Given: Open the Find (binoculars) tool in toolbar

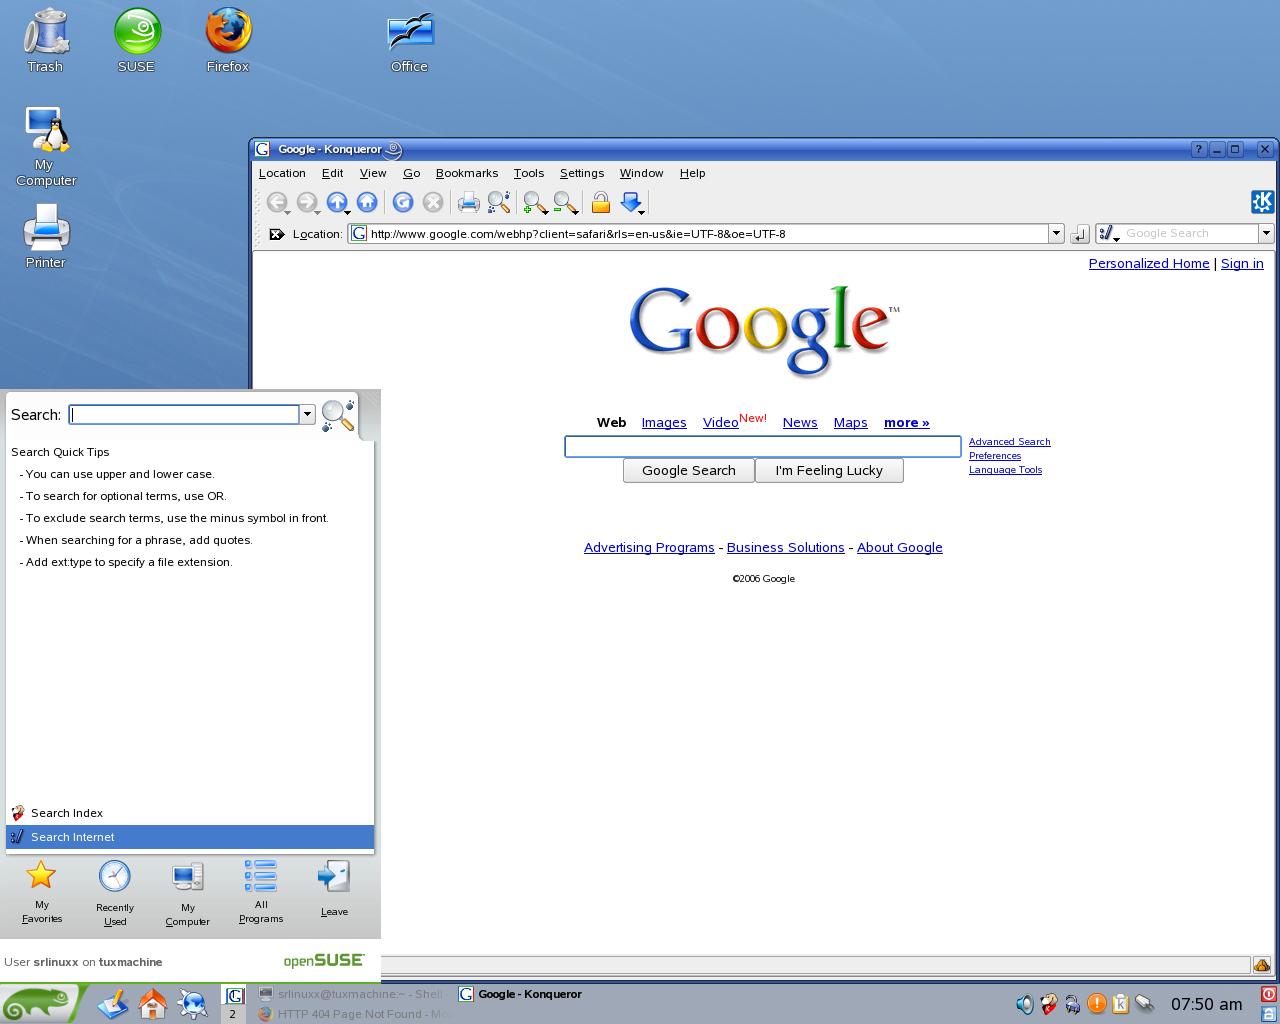Looking at the screenshot, I should [x=498, y=202].
